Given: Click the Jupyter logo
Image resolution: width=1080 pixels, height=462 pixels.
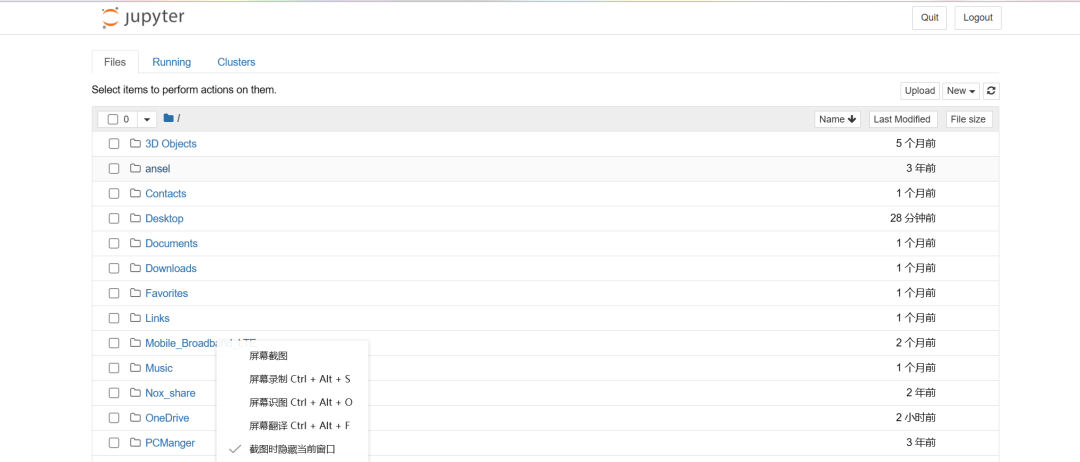Looking at the screenshot, I should pos(143,18).
